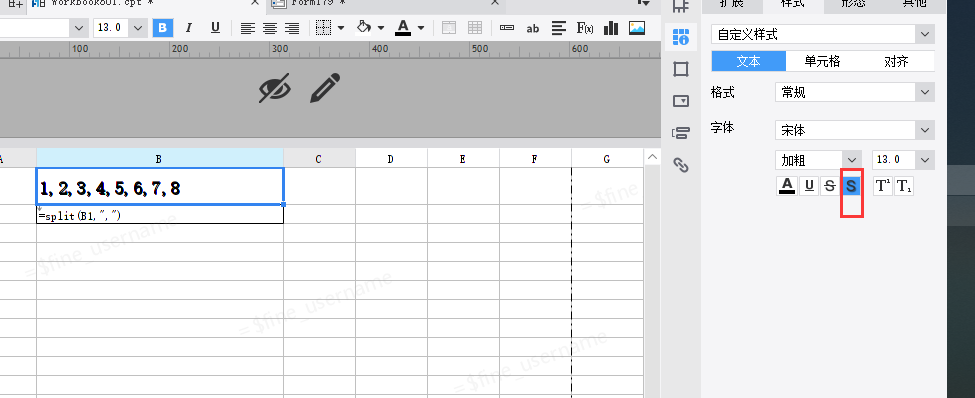Select column F header
This screenshot has width=975, height=398.
pos(535,159)
